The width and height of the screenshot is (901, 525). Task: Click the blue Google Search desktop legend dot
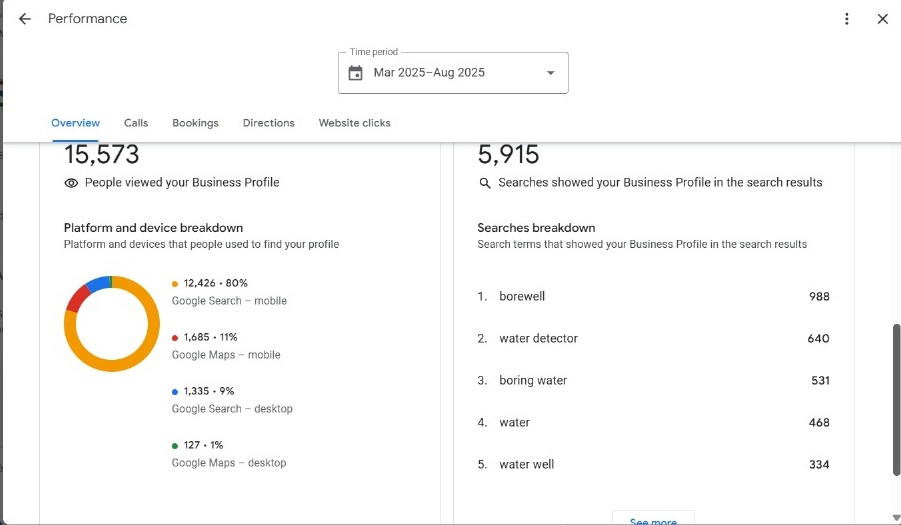pos(175,392)
